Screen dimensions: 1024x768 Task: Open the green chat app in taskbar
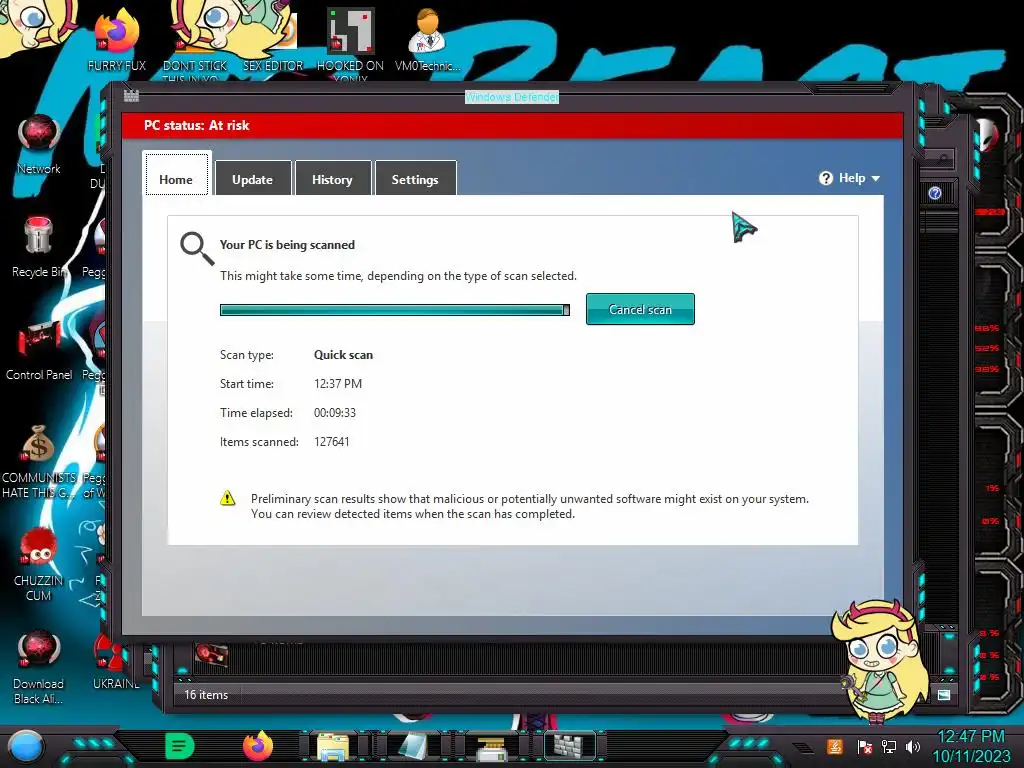(x=180, y=746)
